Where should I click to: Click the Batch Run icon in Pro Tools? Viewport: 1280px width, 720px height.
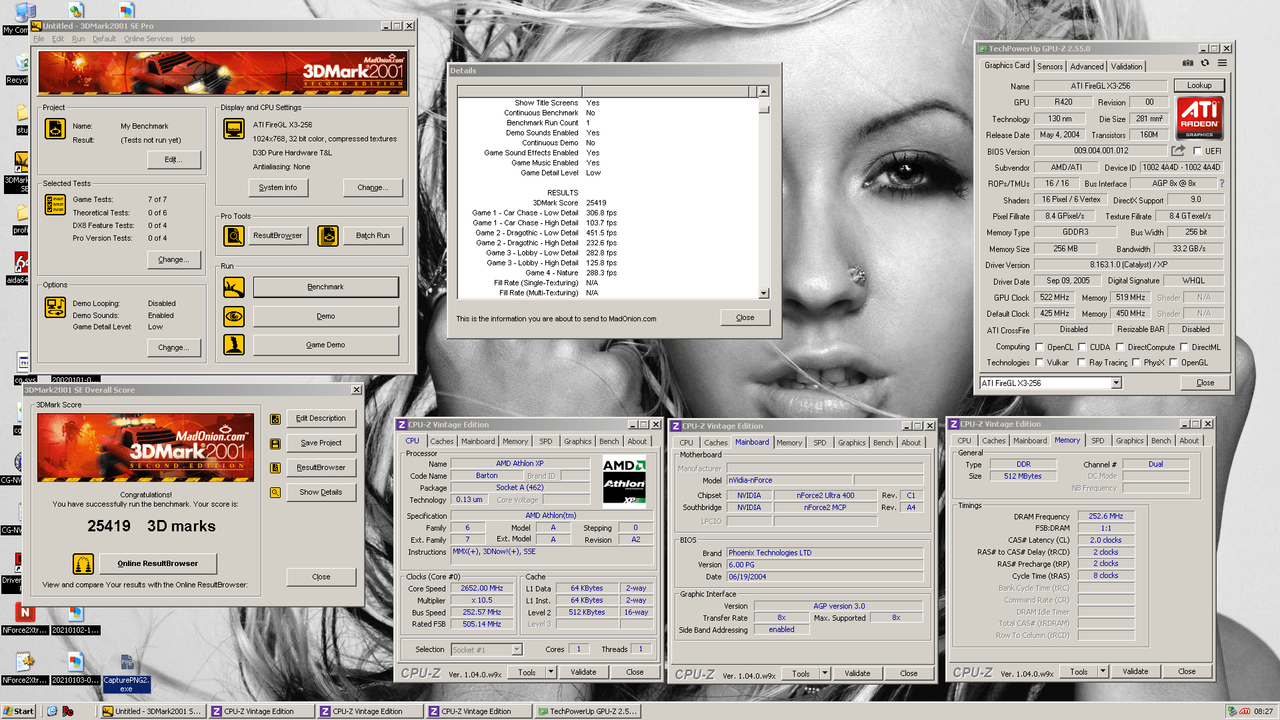(328, 235)
